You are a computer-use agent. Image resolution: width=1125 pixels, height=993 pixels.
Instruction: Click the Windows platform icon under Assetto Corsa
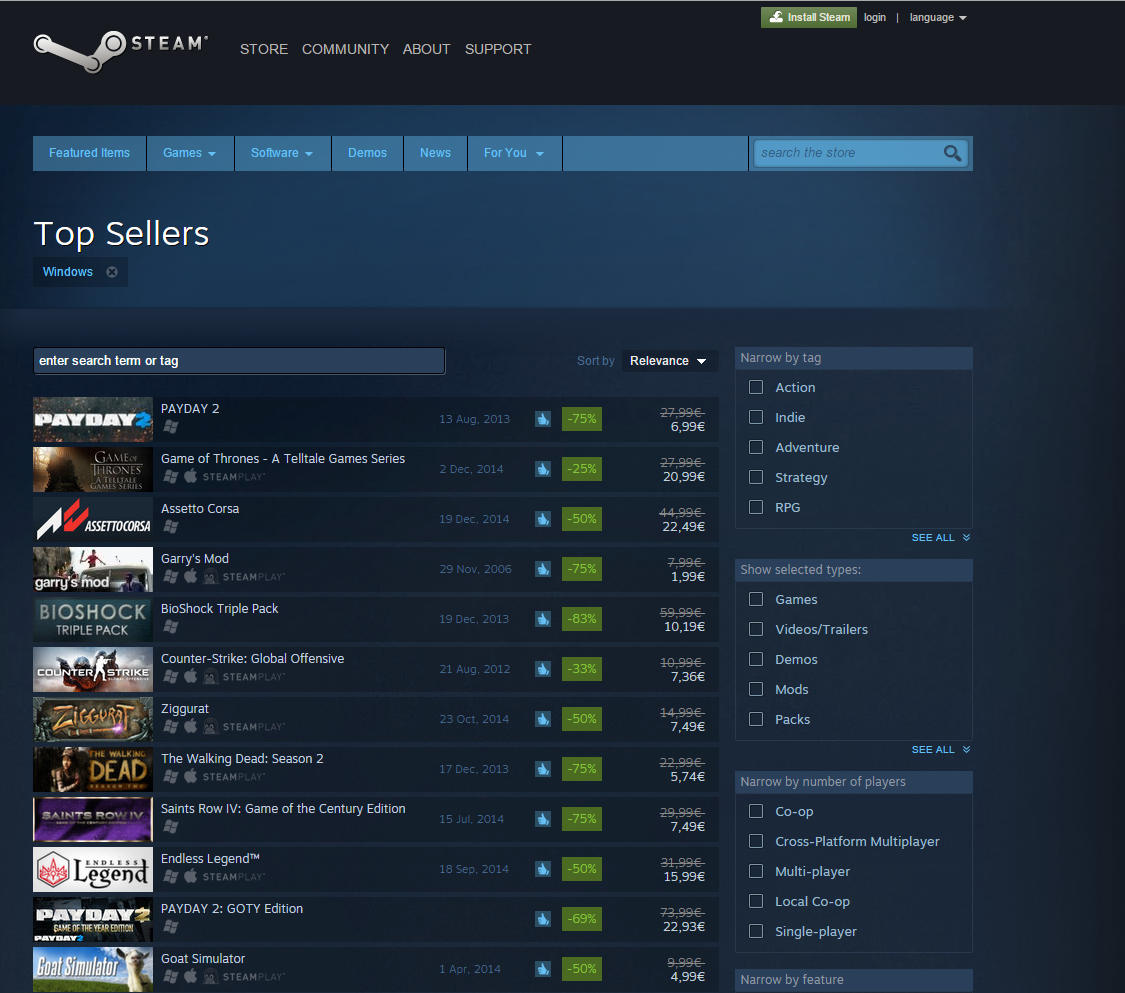pos(171,526)
